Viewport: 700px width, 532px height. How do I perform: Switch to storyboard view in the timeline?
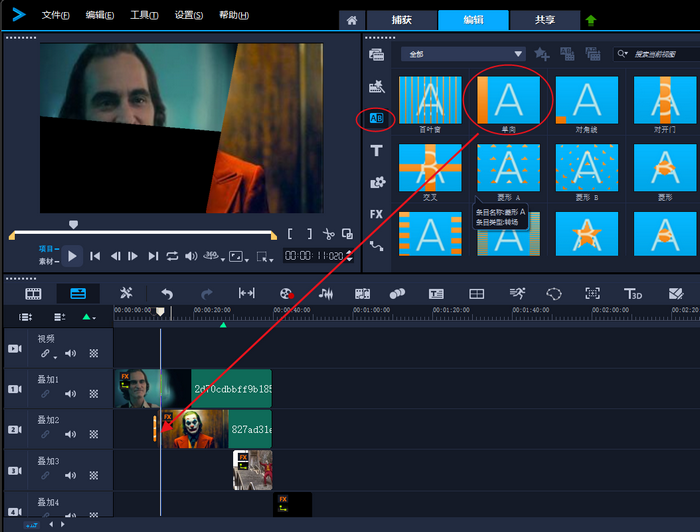34,293
